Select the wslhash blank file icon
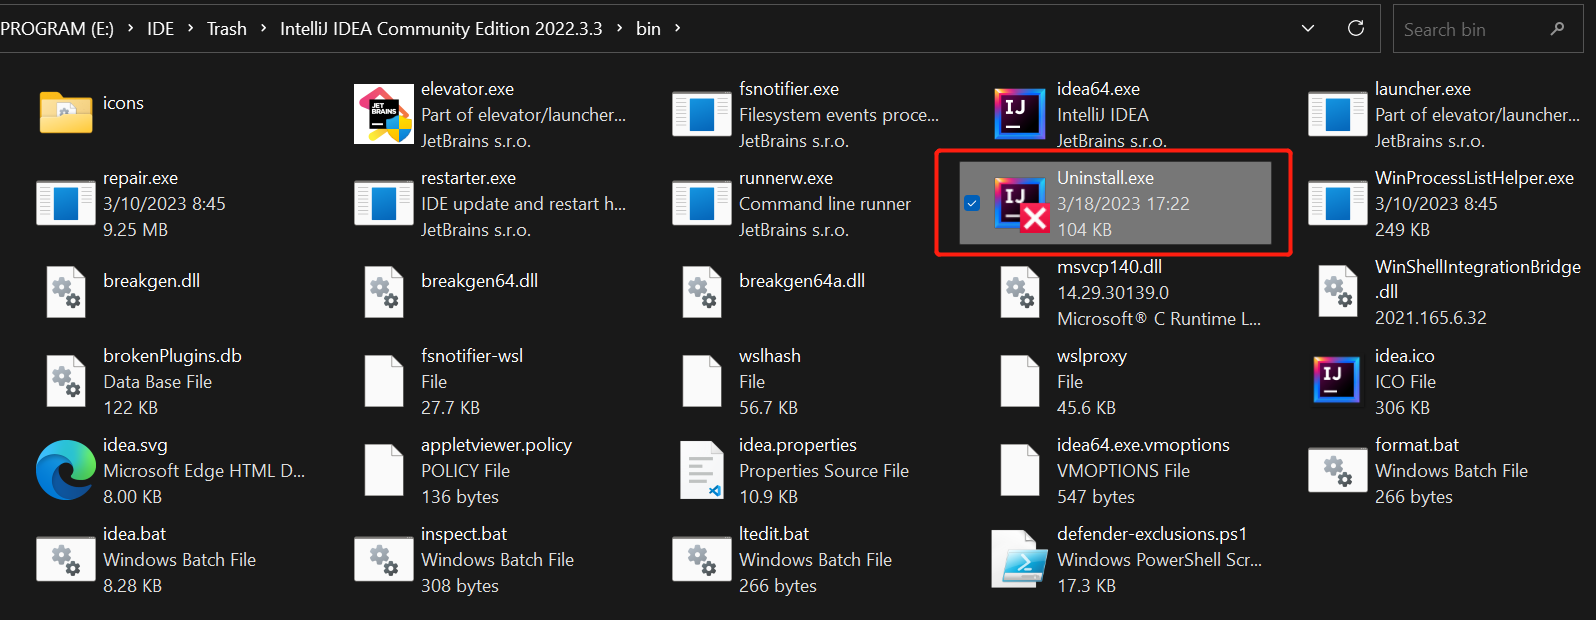The width and height of the screenshot is (1596, 620). (702, 381)
